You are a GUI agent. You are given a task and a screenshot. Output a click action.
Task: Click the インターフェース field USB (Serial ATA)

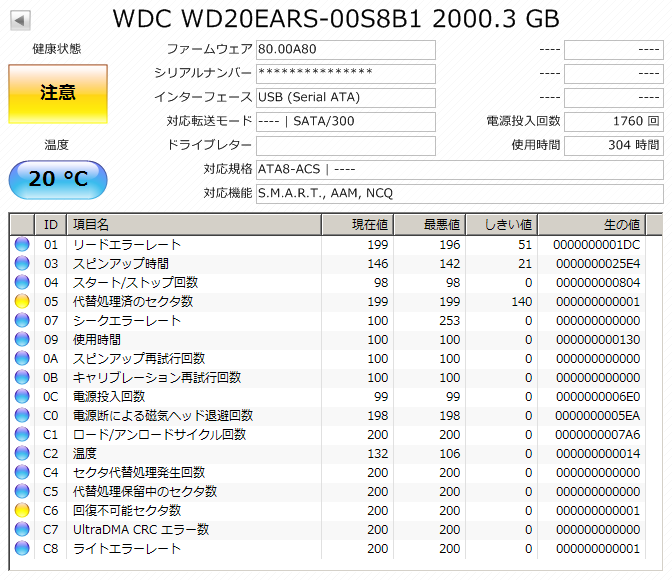coord(346,98)
